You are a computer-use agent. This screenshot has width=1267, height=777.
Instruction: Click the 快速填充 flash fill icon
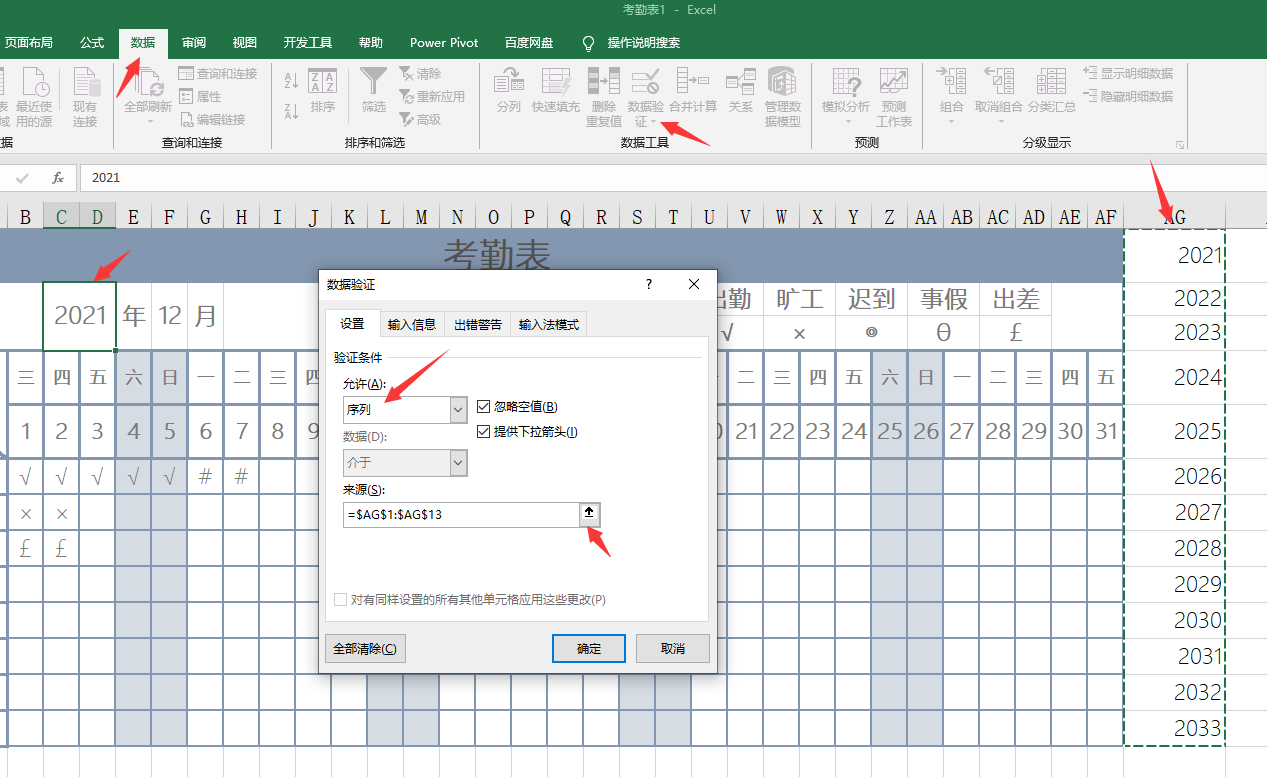pyautogui.click(x=556, y=82)
